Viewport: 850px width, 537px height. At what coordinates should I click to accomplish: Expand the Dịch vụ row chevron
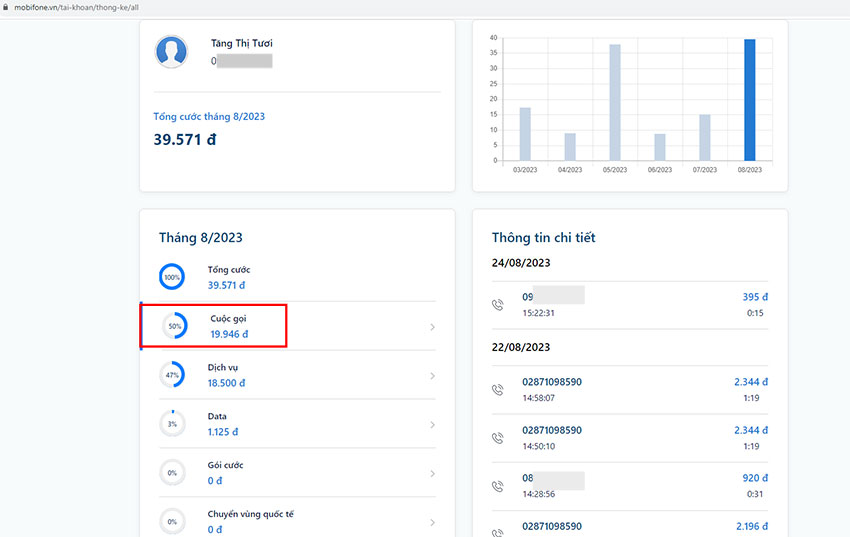point(432,376)
